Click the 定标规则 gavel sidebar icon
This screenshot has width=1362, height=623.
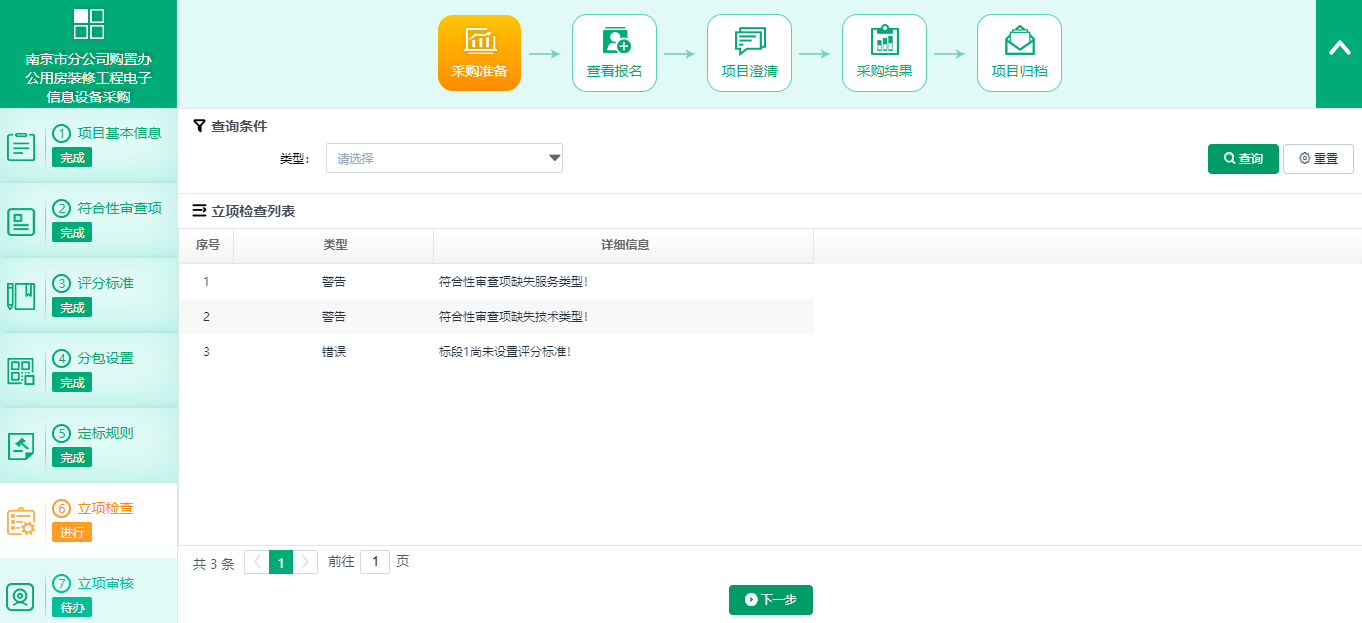click(x=21, y=446)
